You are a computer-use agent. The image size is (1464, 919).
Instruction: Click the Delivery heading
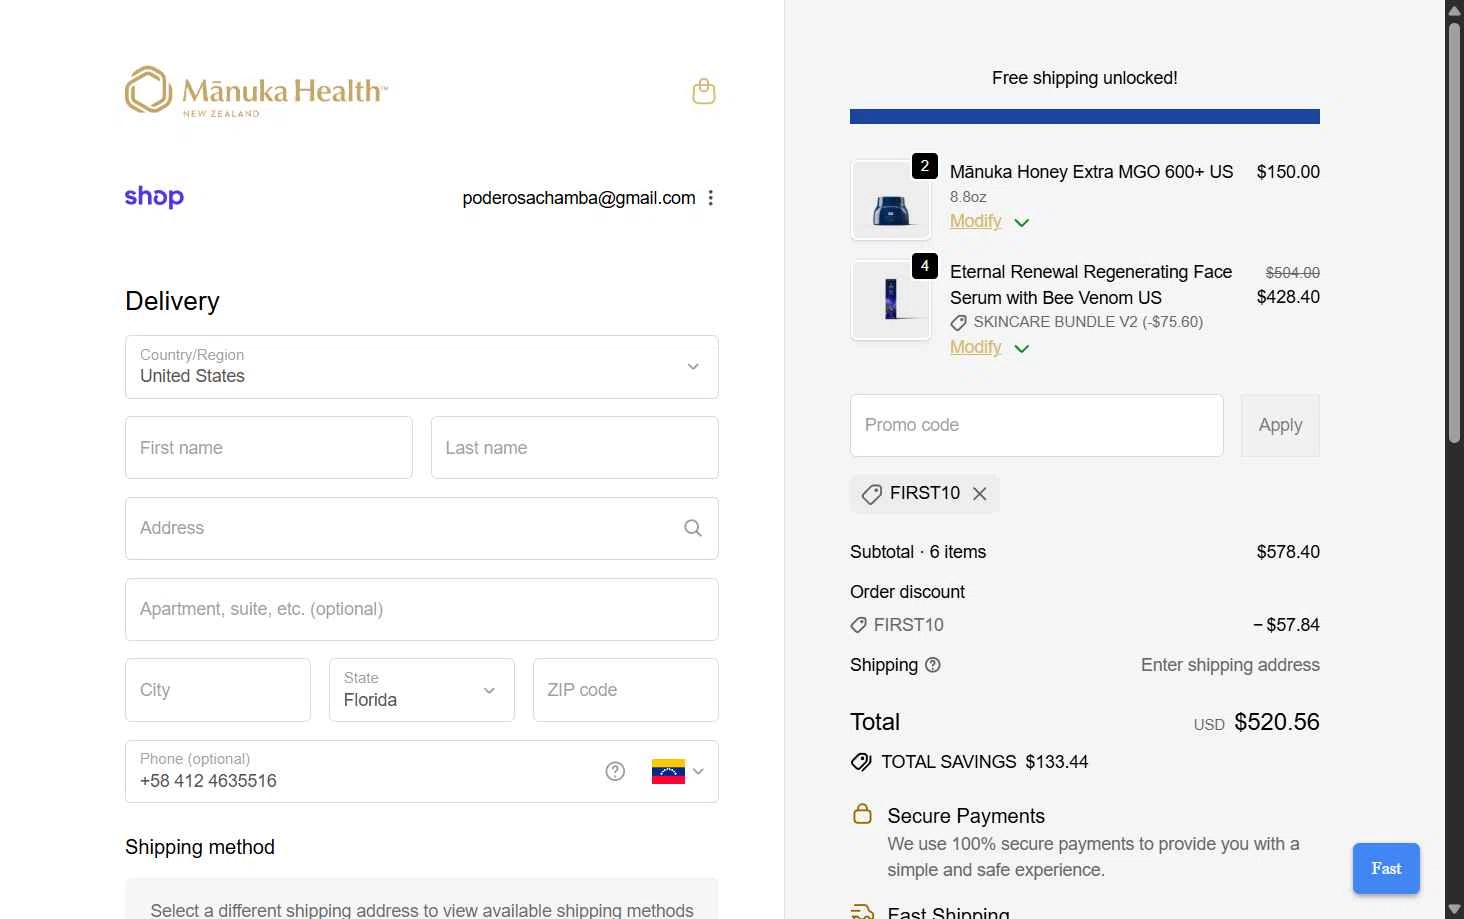pos(172,301)
